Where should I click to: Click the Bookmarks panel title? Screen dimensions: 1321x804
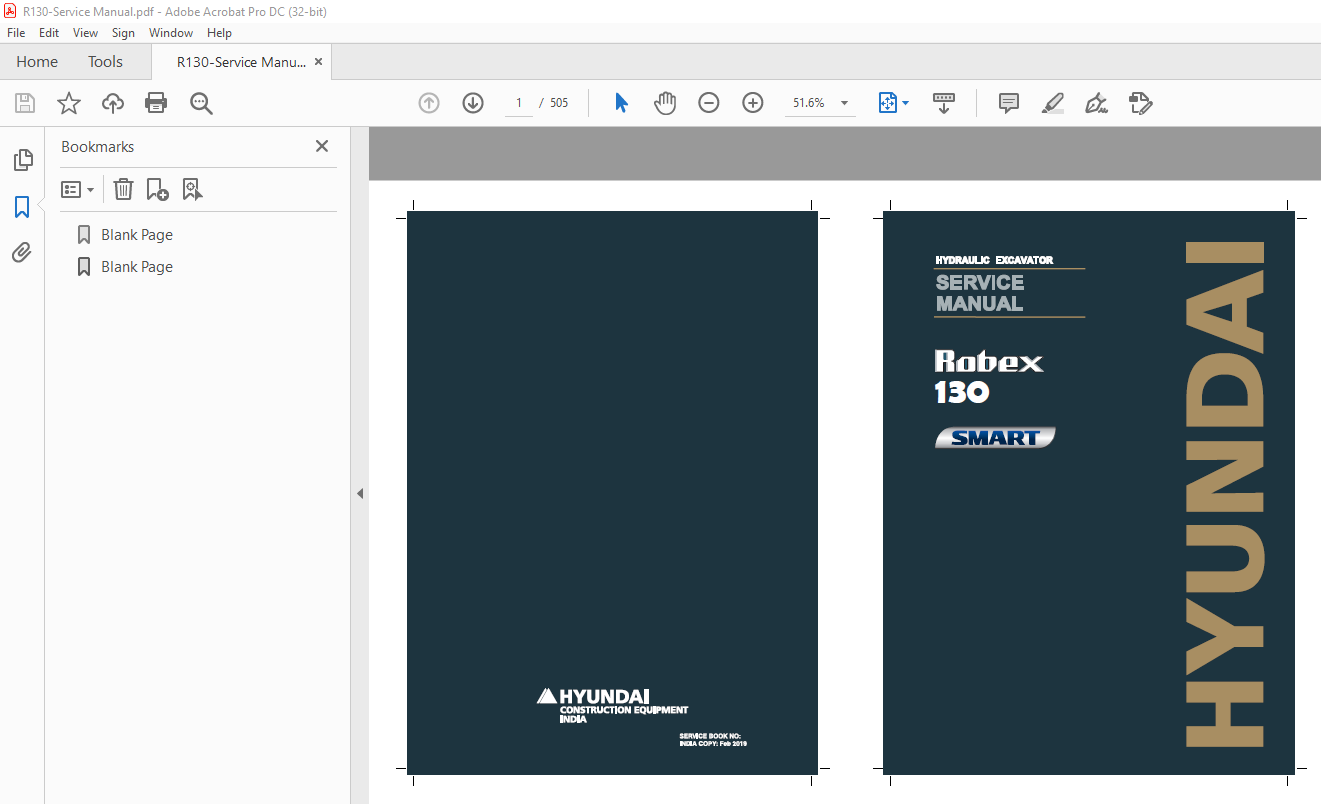tap(97, 146)
